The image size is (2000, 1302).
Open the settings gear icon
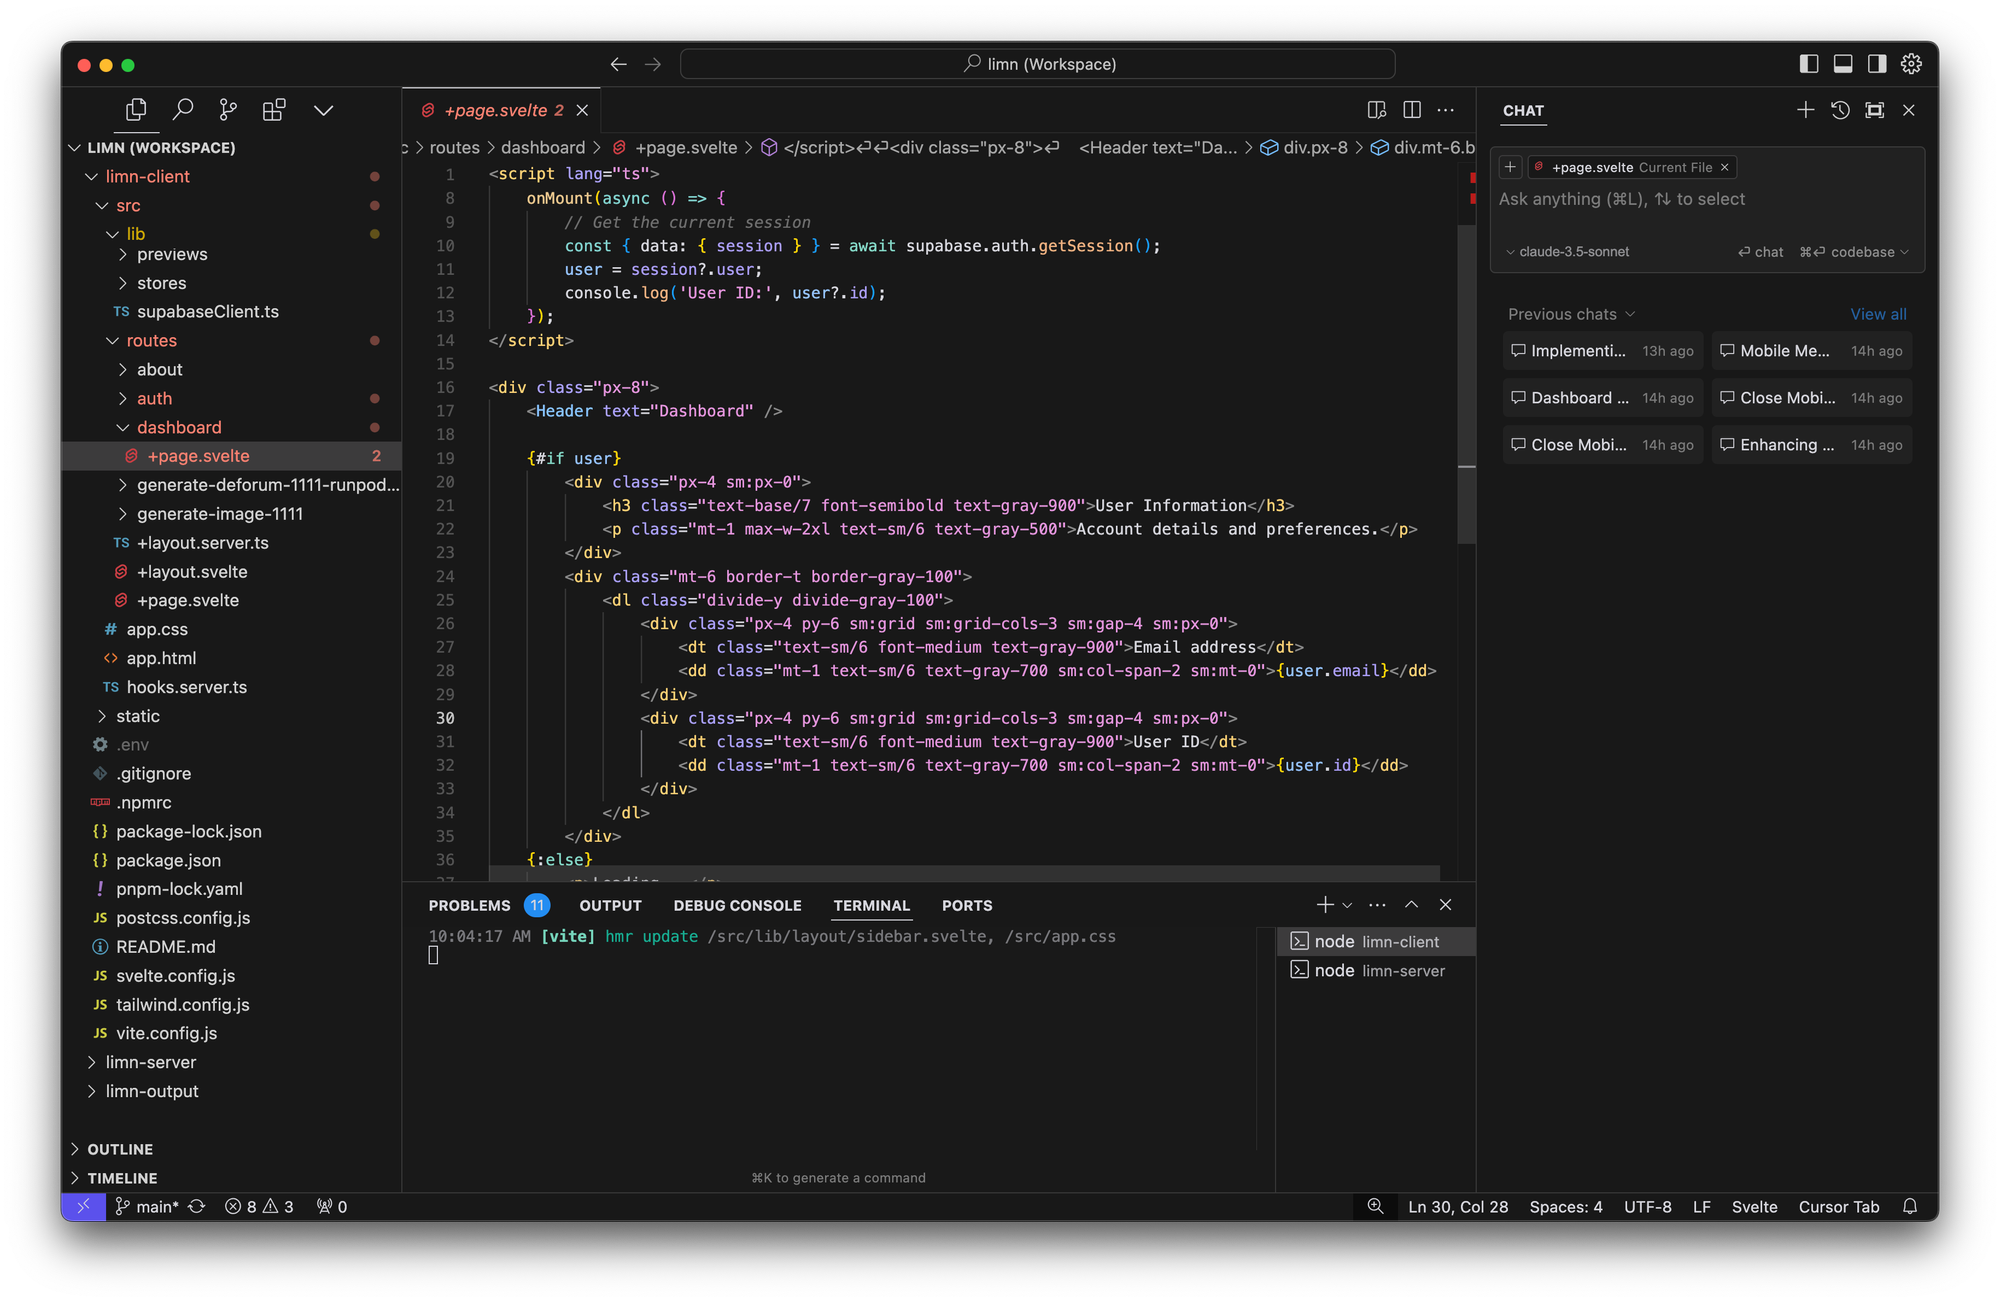pyautogui.click(x=1911, y=64)
